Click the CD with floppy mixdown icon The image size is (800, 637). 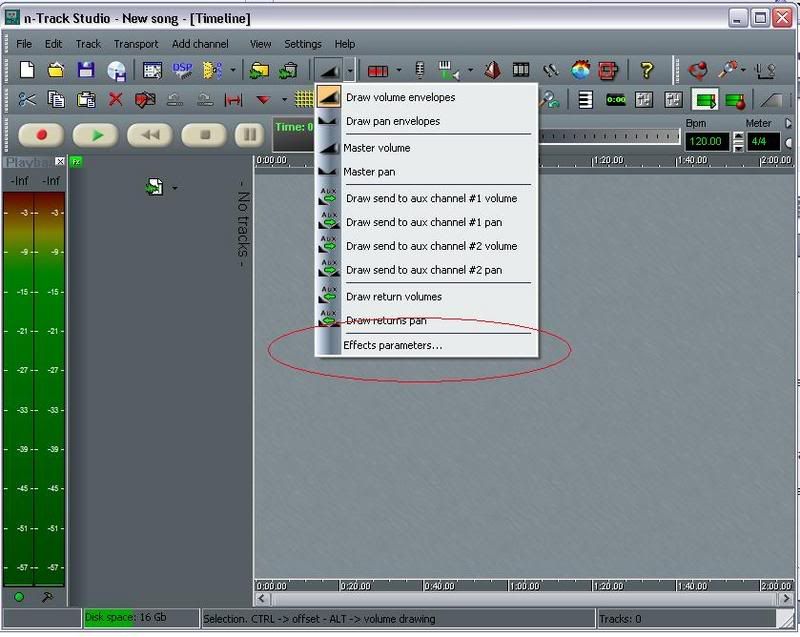tap(116, 70)
